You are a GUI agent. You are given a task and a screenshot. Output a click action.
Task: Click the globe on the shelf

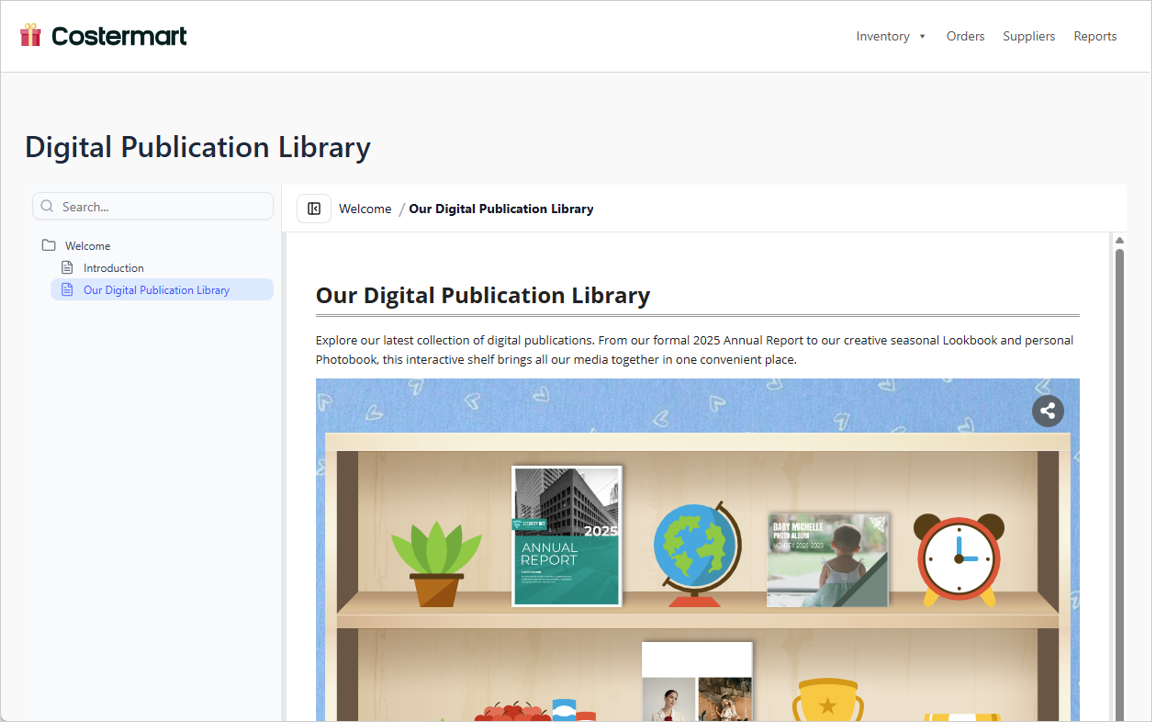point(697,553)
